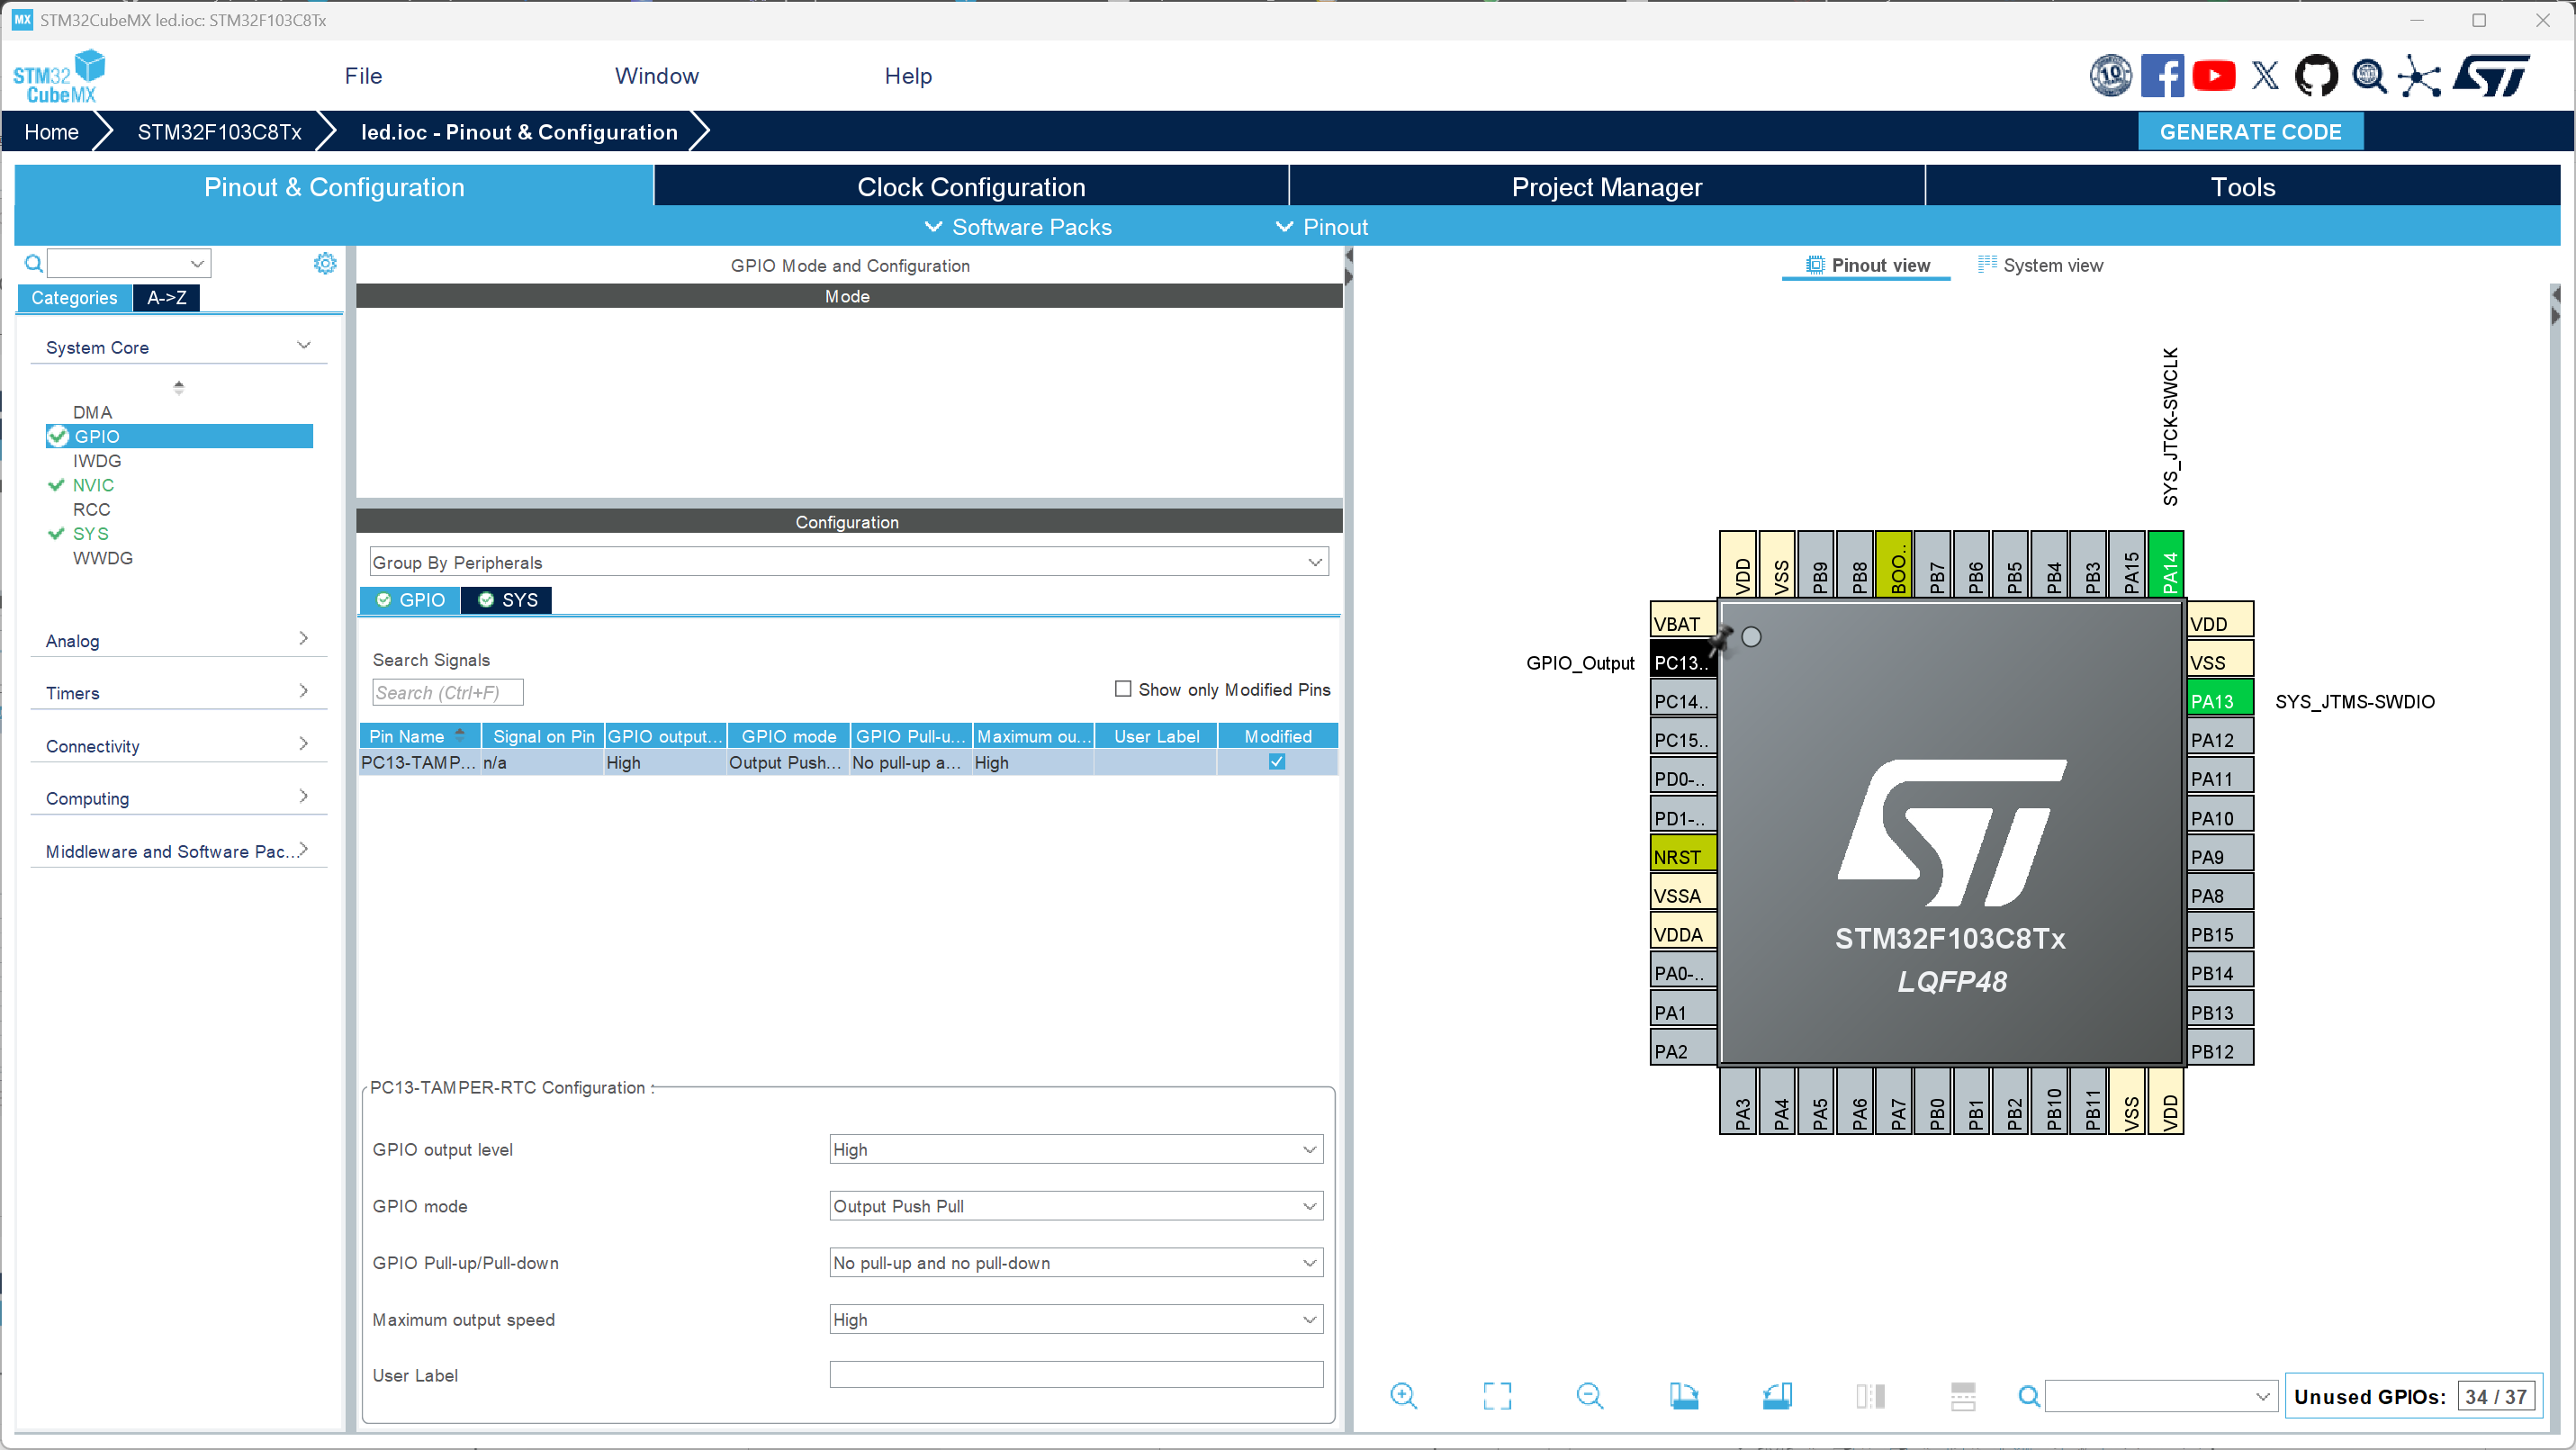Open the Facebook icon in the header
Screen dimensions: 2576x1450
2162,76
